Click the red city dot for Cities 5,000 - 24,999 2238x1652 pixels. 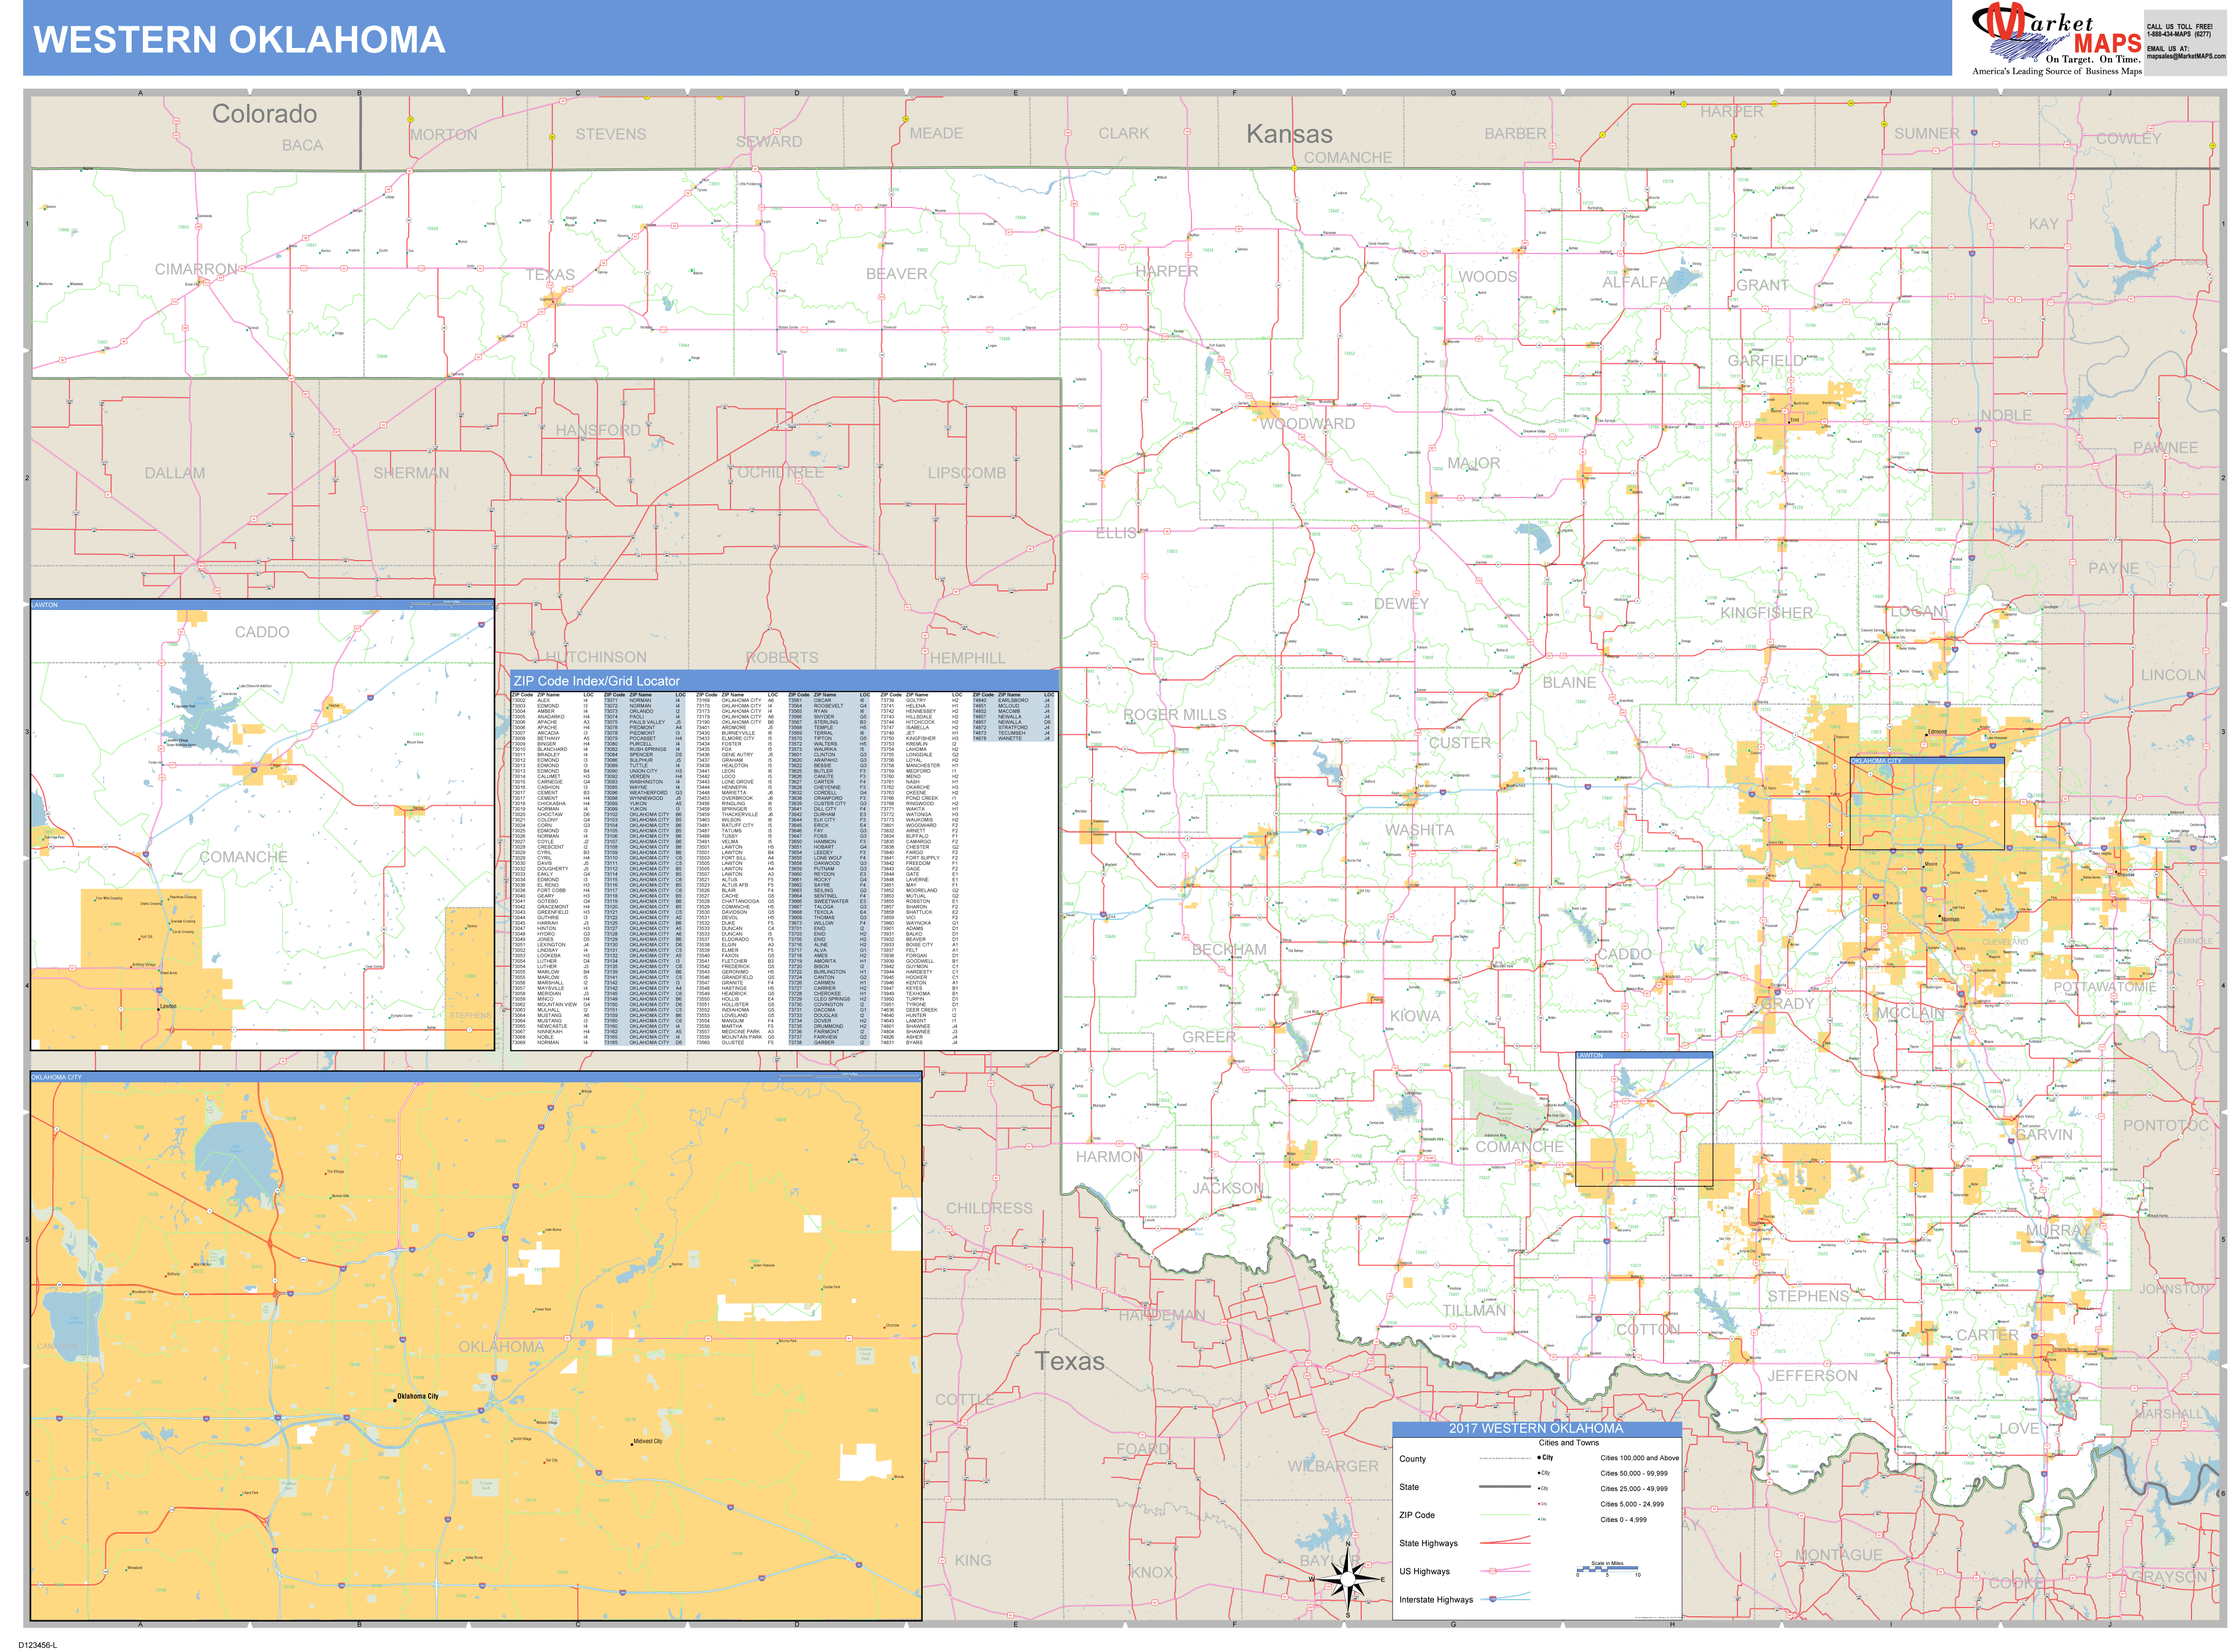[1539, 1504]
